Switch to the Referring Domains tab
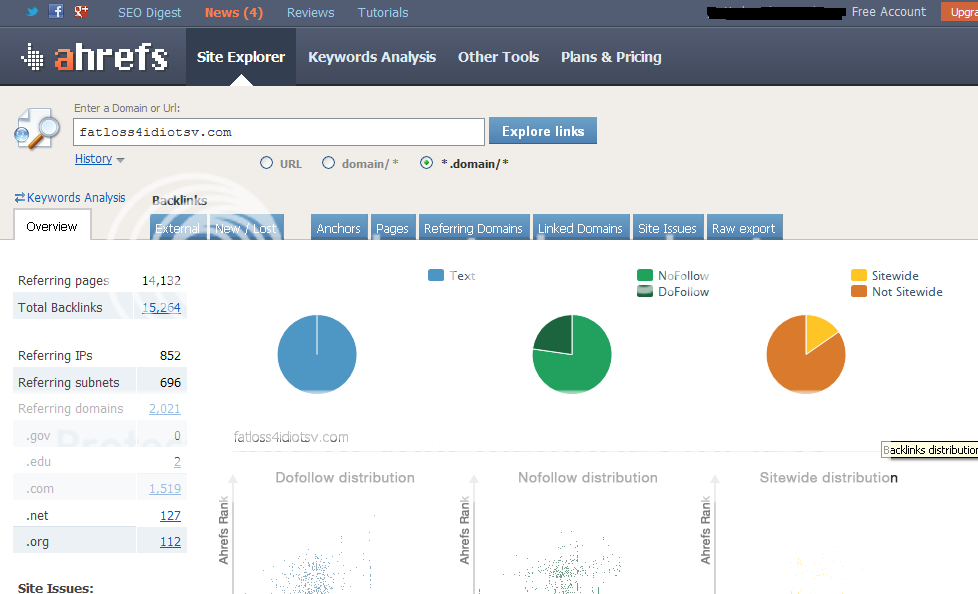 [473, 228]
